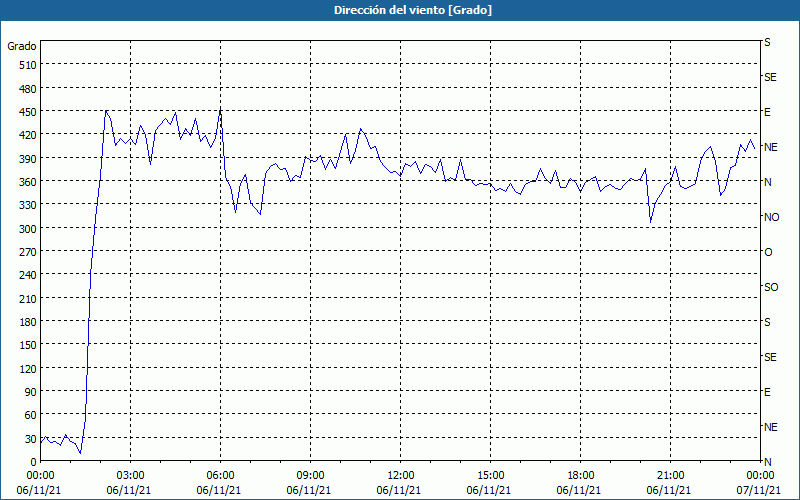
Task: Select the 450 y-axis tick label
Action: tap(28, 112)
